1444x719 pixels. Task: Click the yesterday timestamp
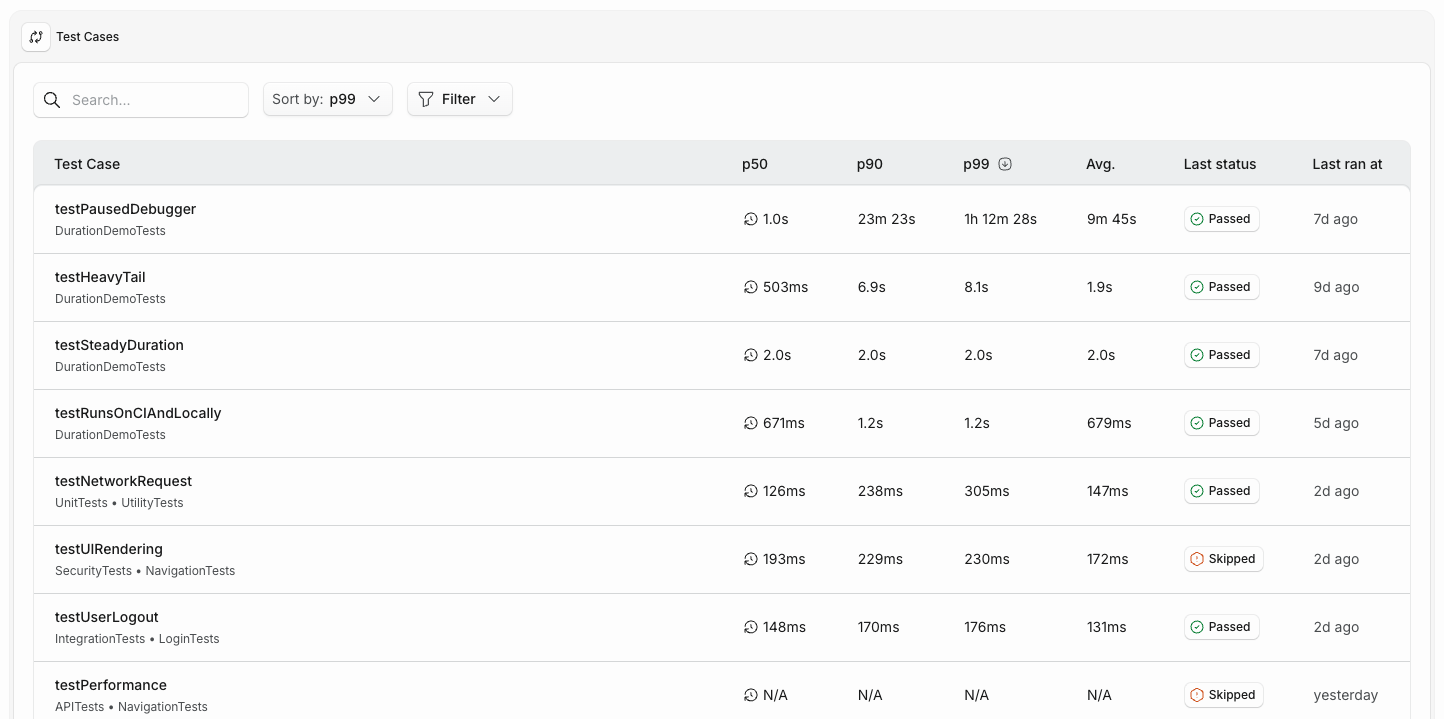[x=1346, y=695]
